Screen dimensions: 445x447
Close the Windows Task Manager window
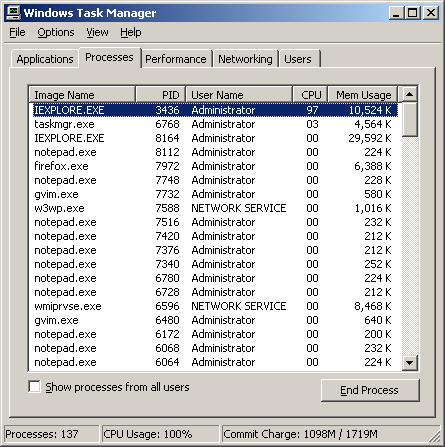point(431,13)
